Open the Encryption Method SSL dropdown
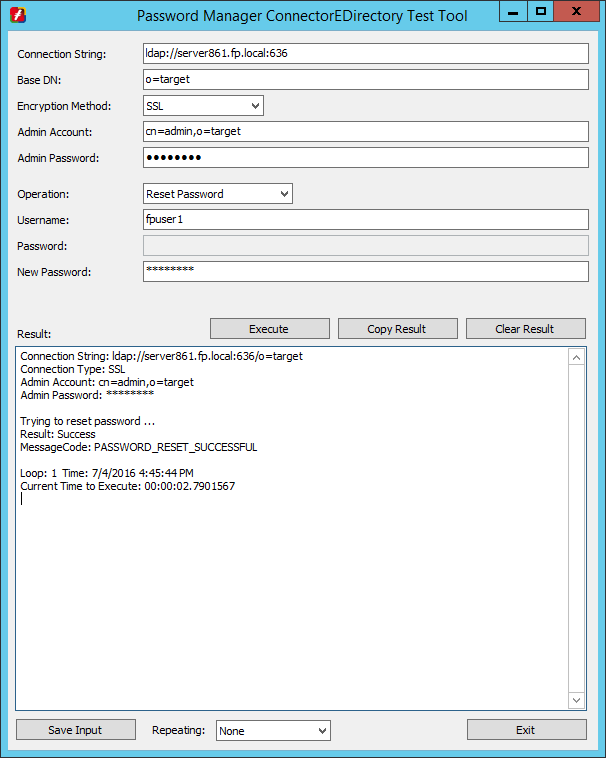This screenshot has width=606, height=758. click(203, 105)
